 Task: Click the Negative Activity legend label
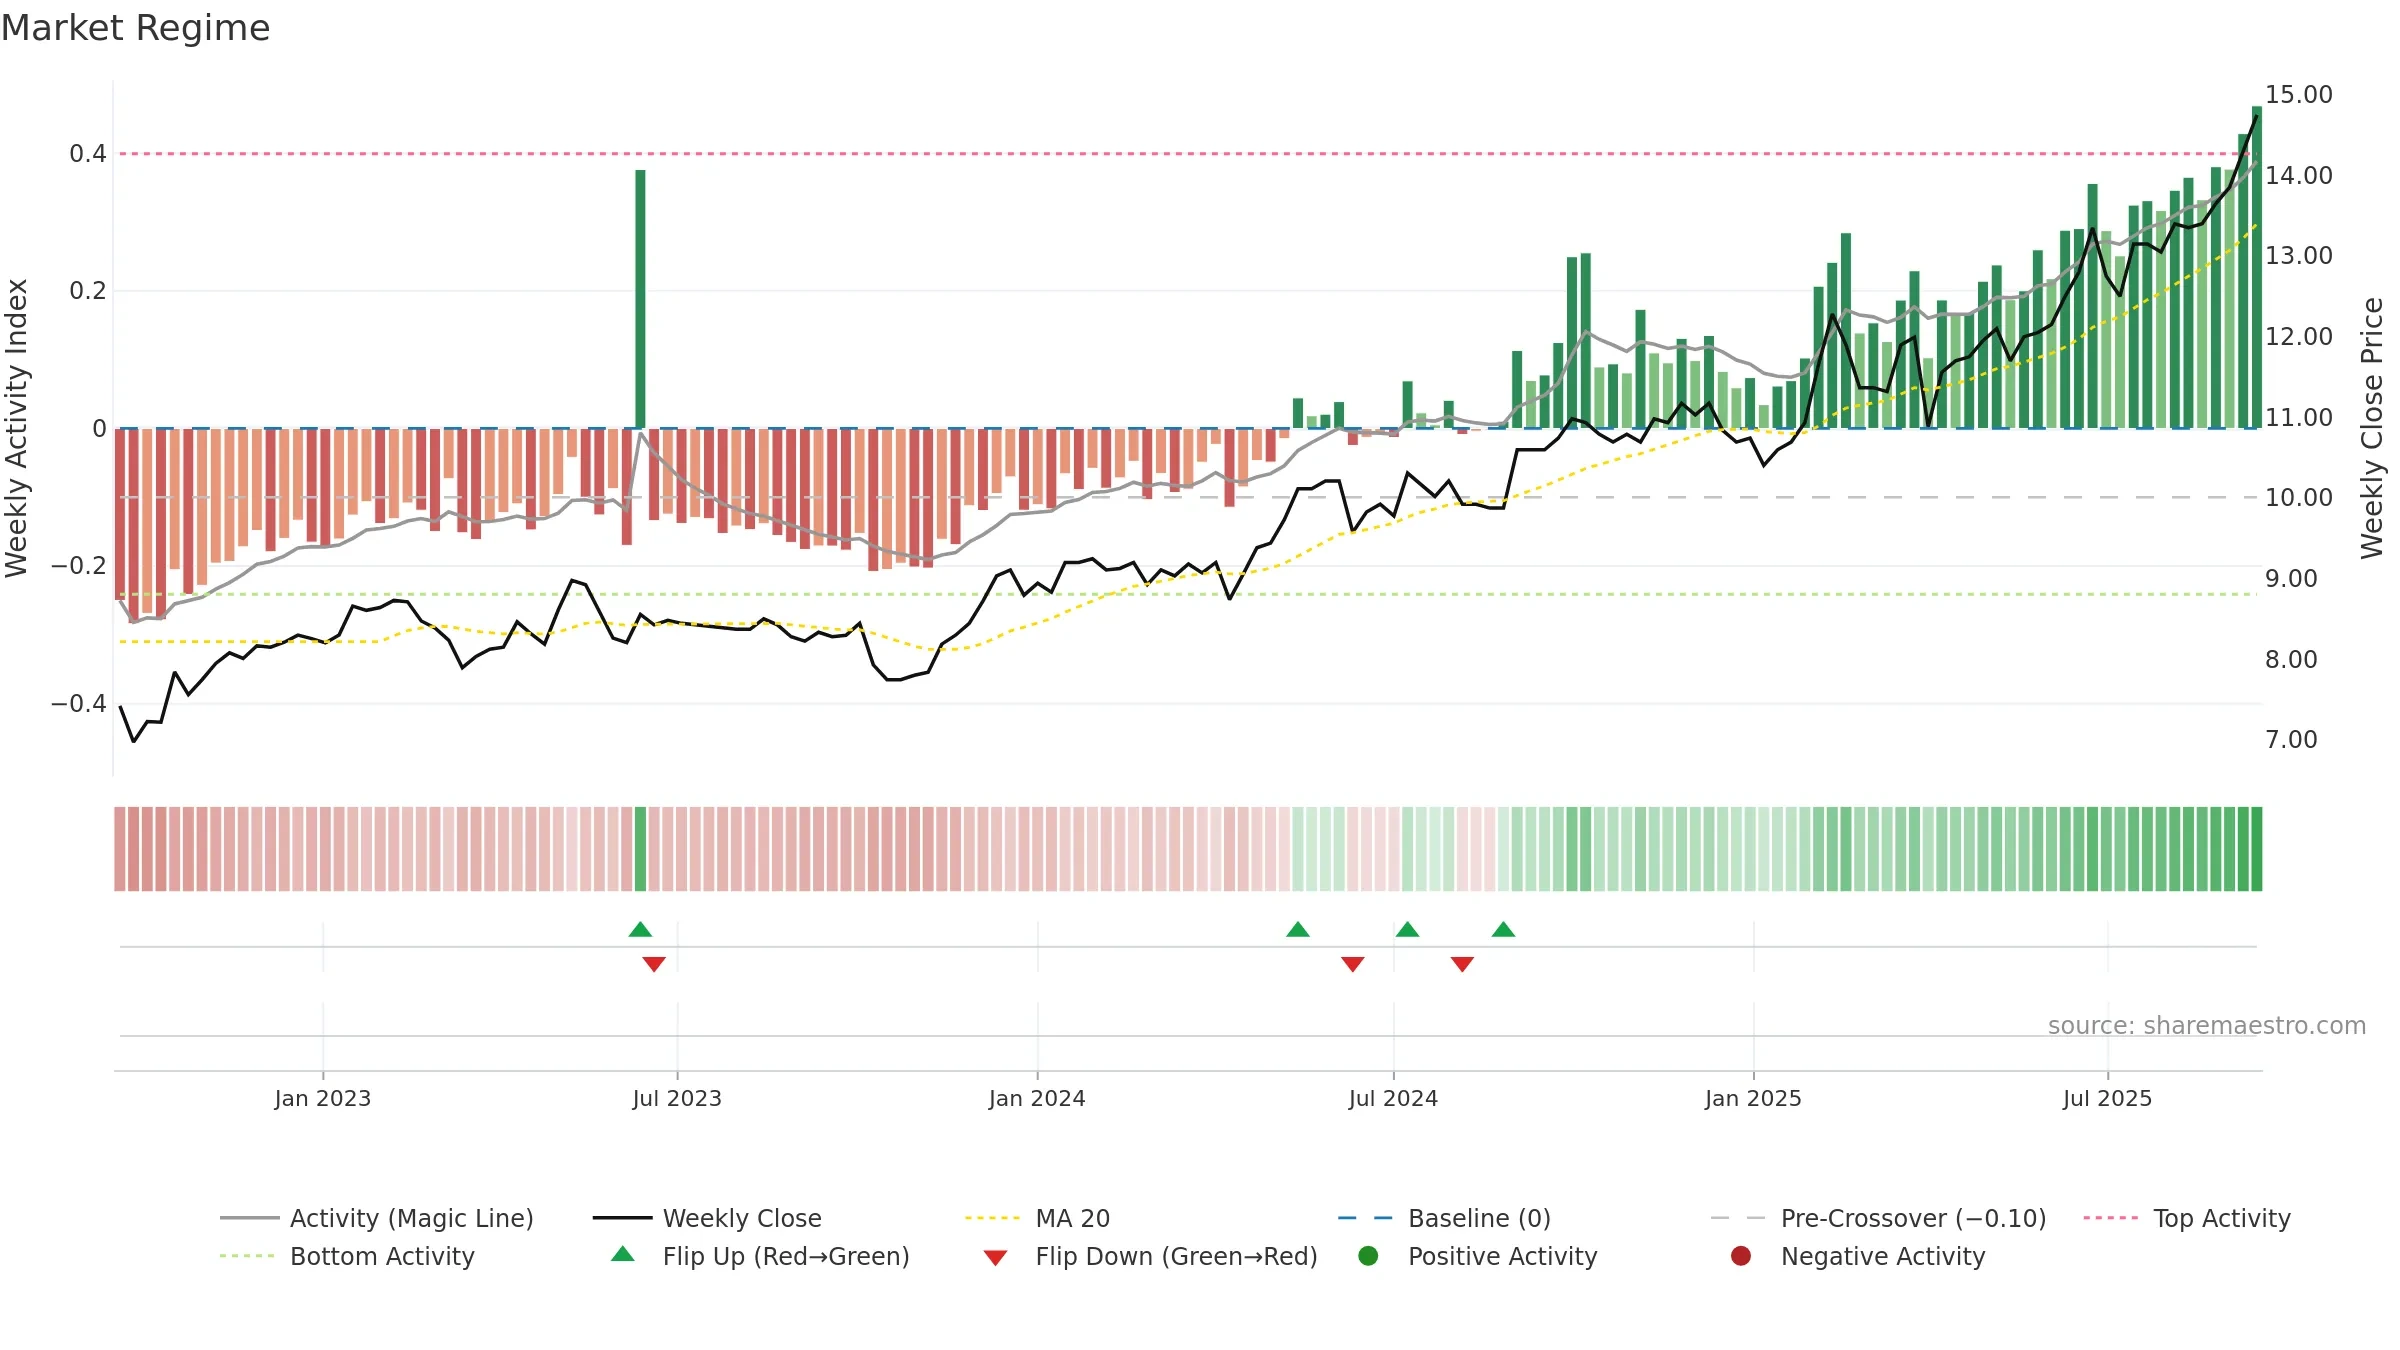click(x=1883, y=1256)
